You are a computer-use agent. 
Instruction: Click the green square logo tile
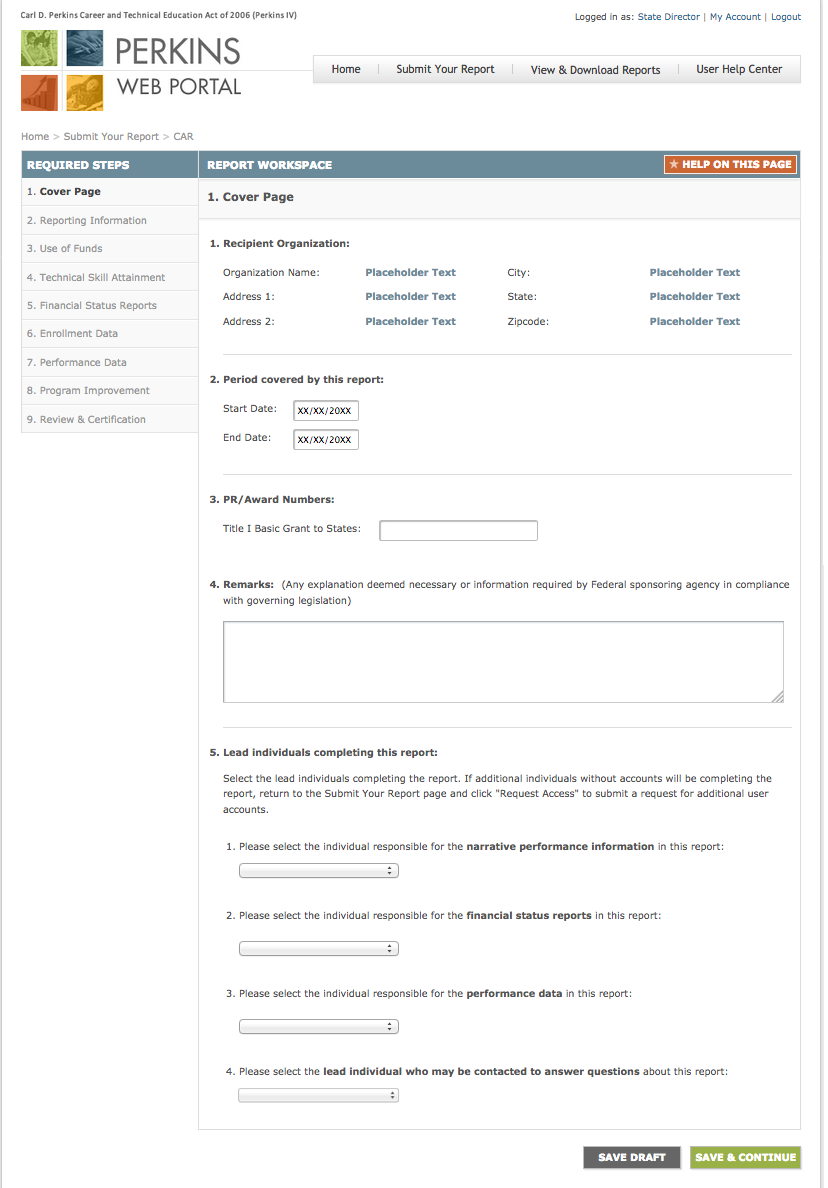(x=39, y=46)
